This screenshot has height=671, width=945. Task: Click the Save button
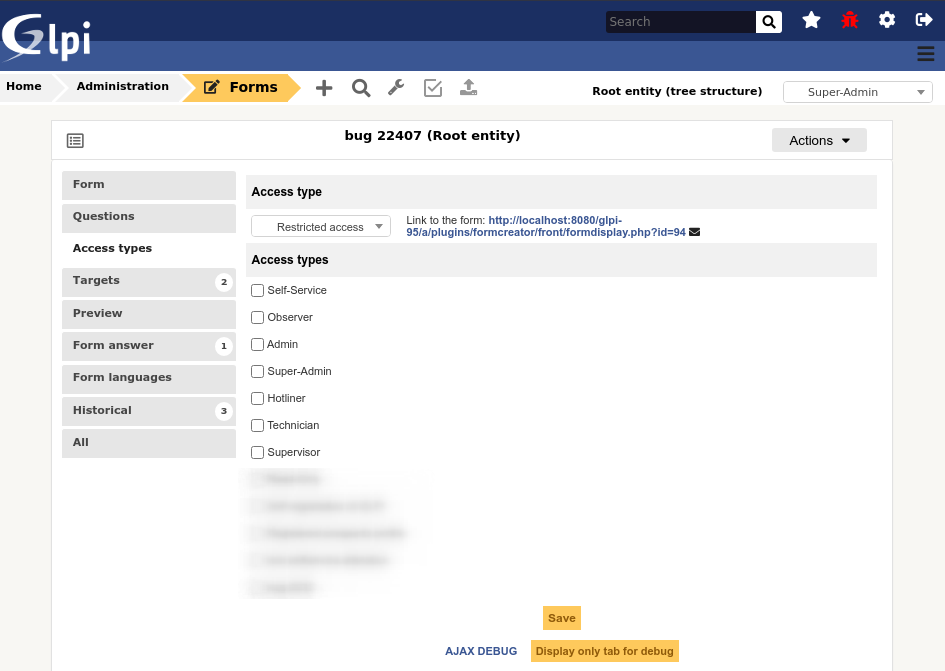click(561, 618)
